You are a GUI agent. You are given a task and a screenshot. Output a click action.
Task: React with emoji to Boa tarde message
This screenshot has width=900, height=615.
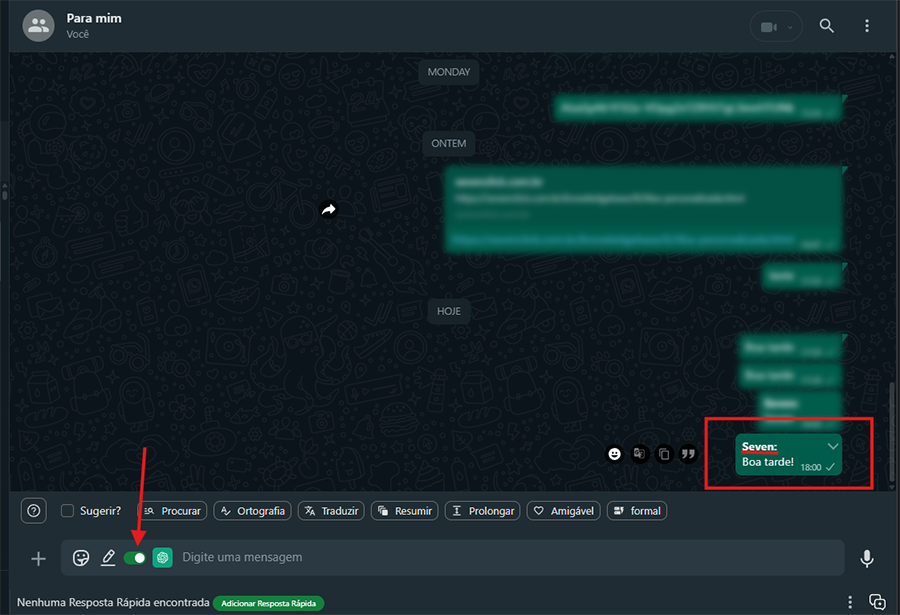tap(614, 454)
